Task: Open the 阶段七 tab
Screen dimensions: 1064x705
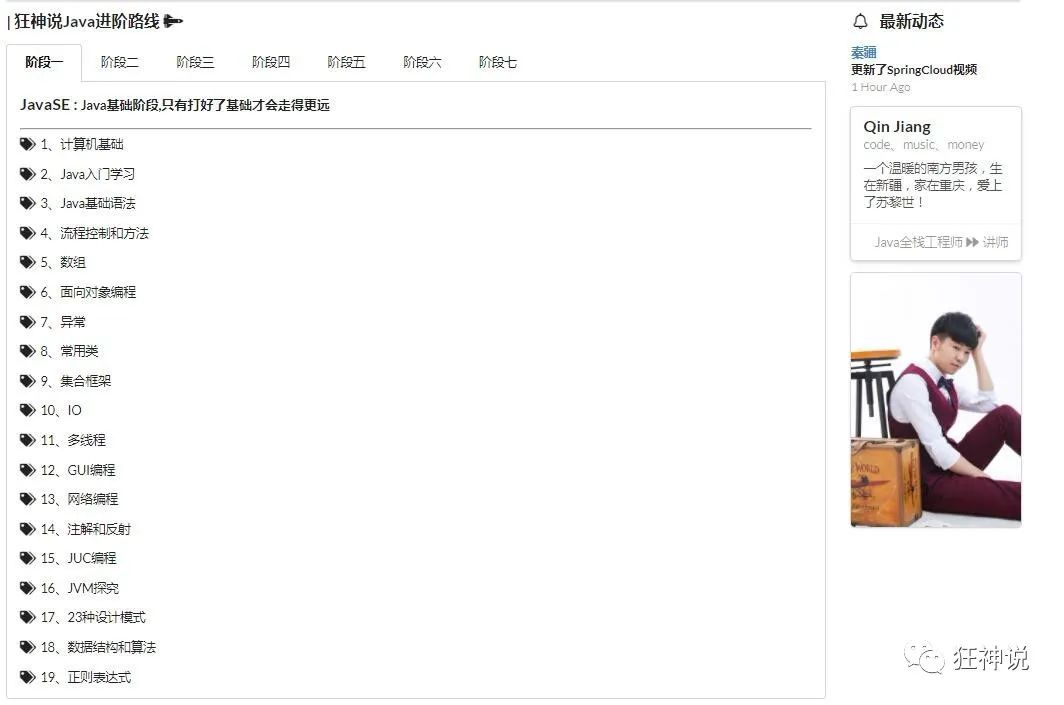Action: click(497, 61)
